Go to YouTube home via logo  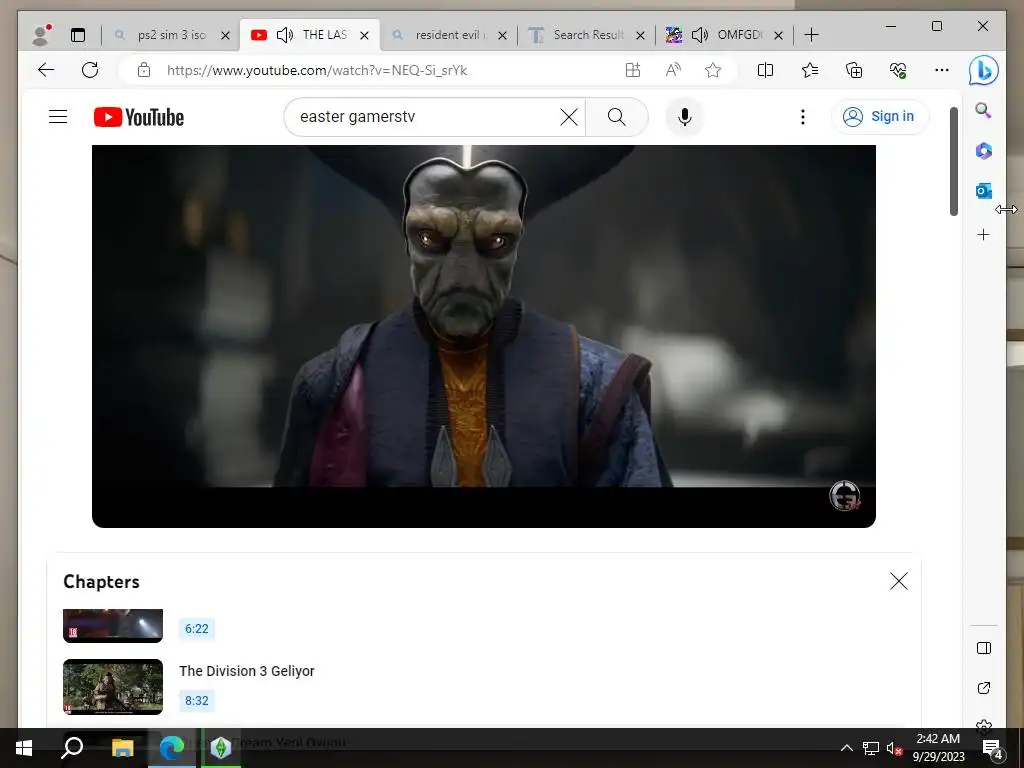coord(138,117)
